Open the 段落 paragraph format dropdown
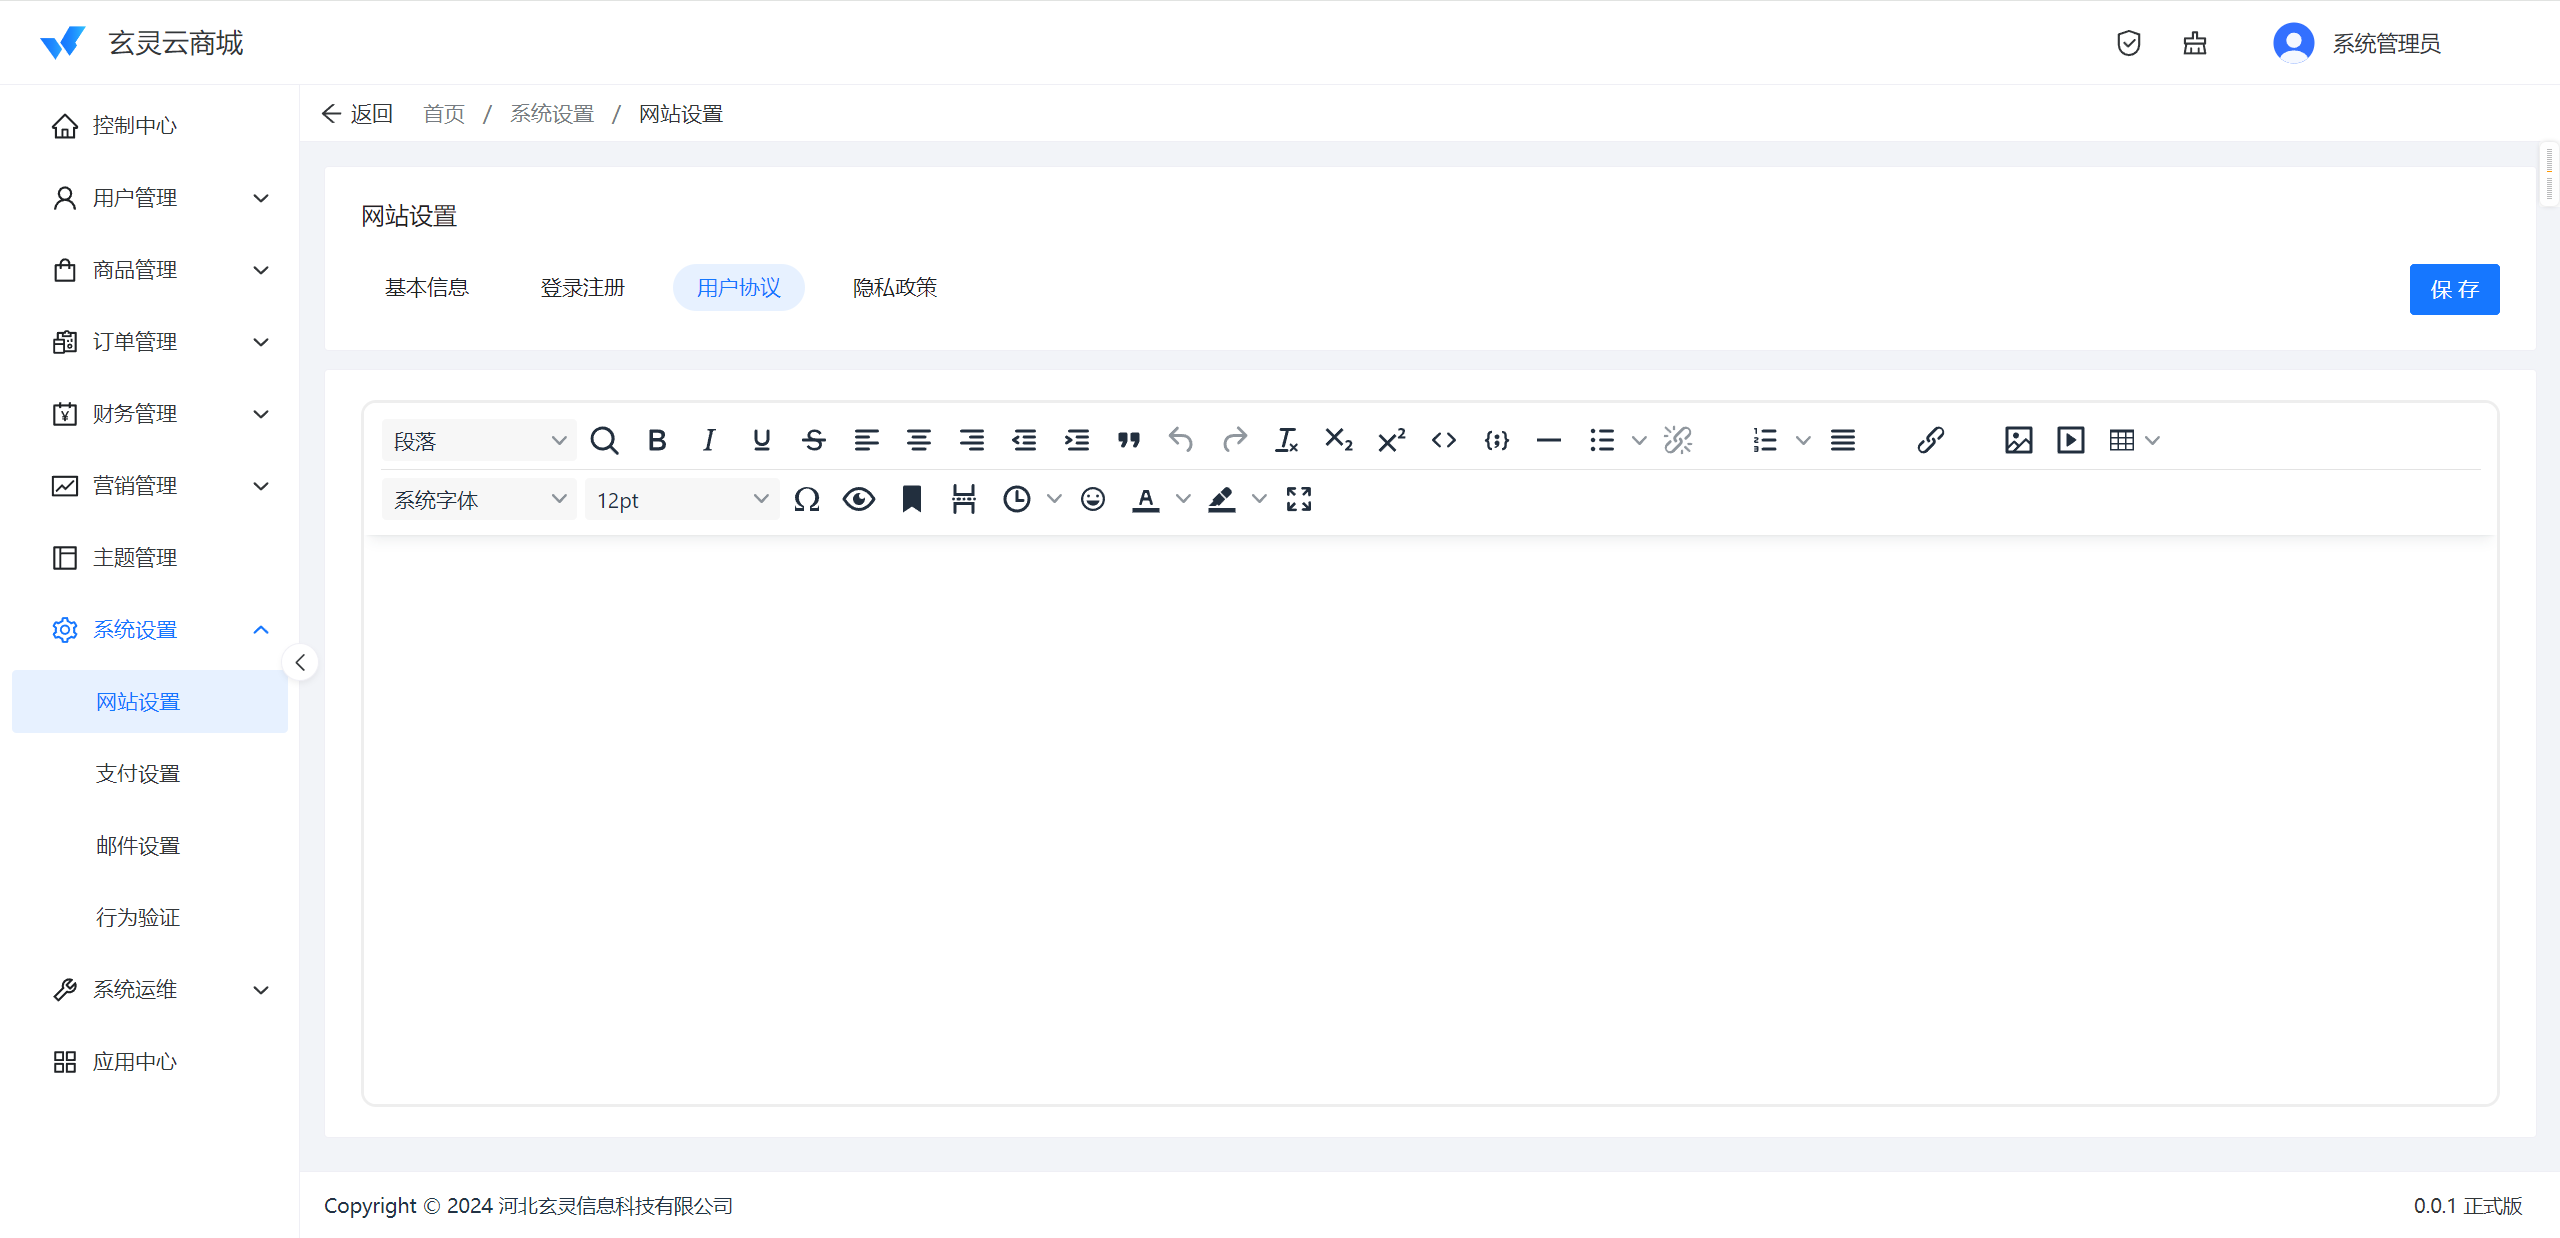2560x1238 pixels. pos(479,441)
